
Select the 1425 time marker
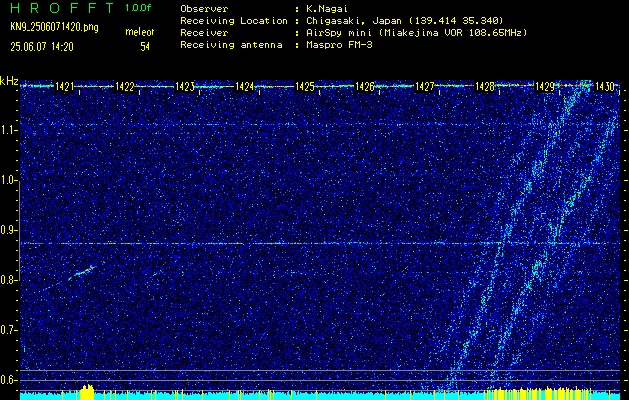tap(304, 86)
